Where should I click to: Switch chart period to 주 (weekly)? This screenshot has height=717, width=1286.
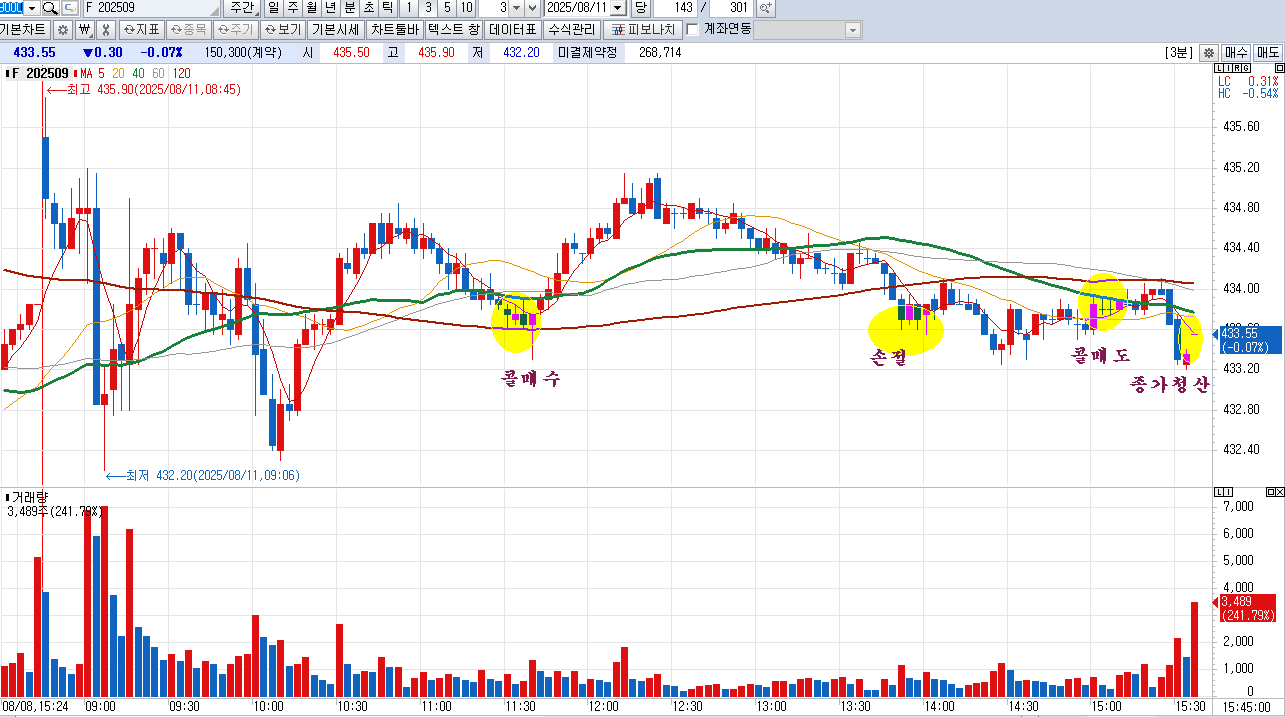(292, 8)
